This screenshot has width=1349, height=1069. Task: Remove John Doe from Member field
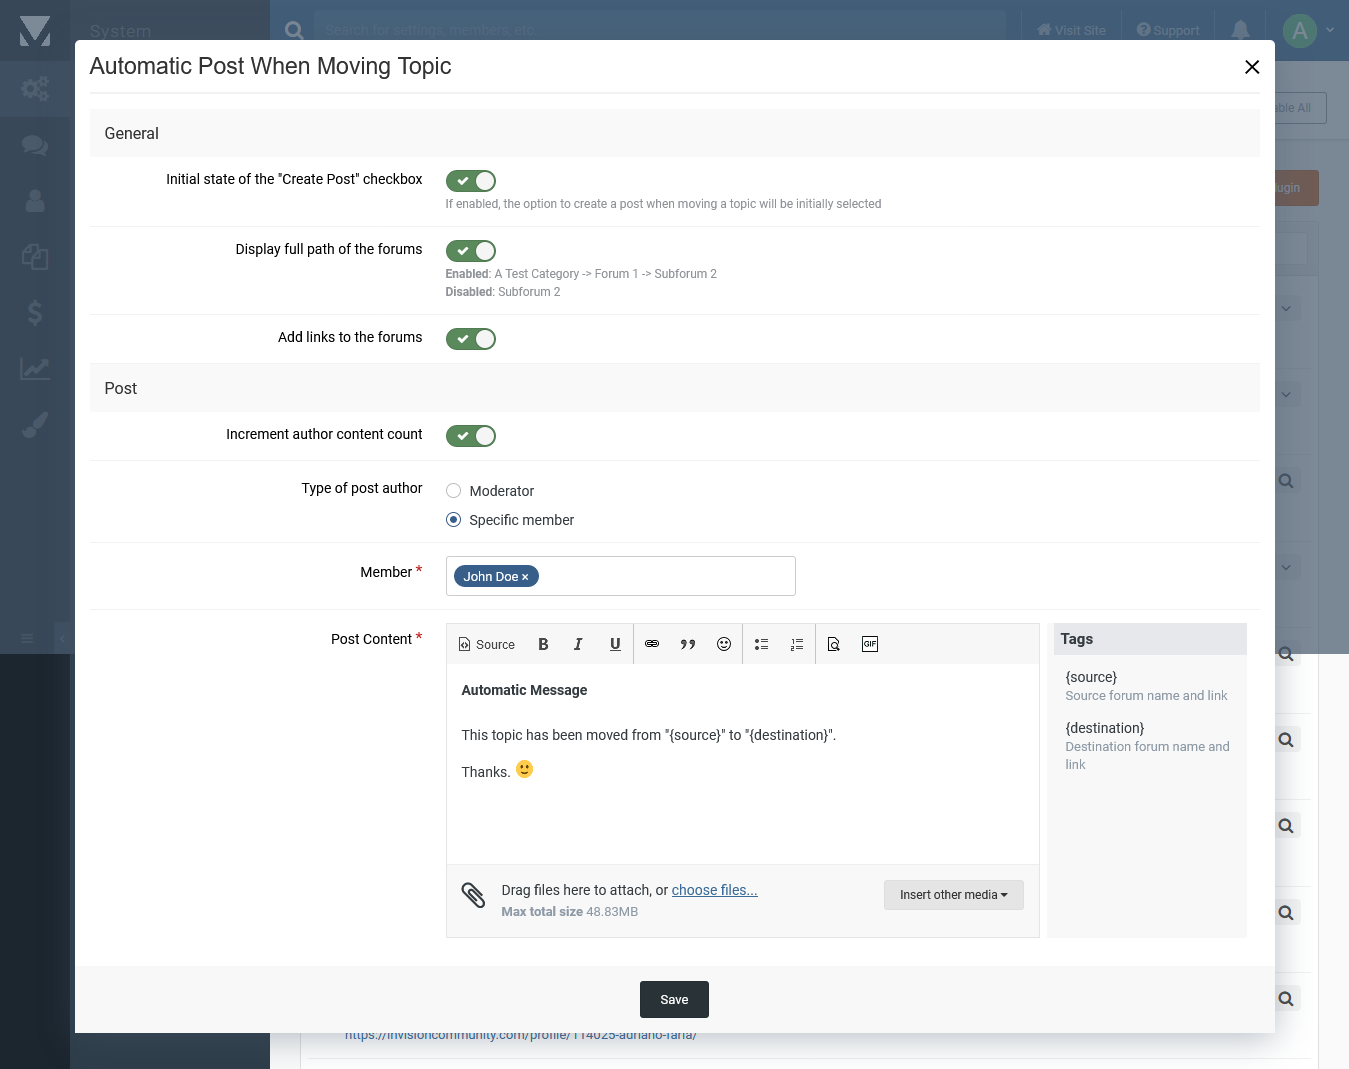(525, 577)
